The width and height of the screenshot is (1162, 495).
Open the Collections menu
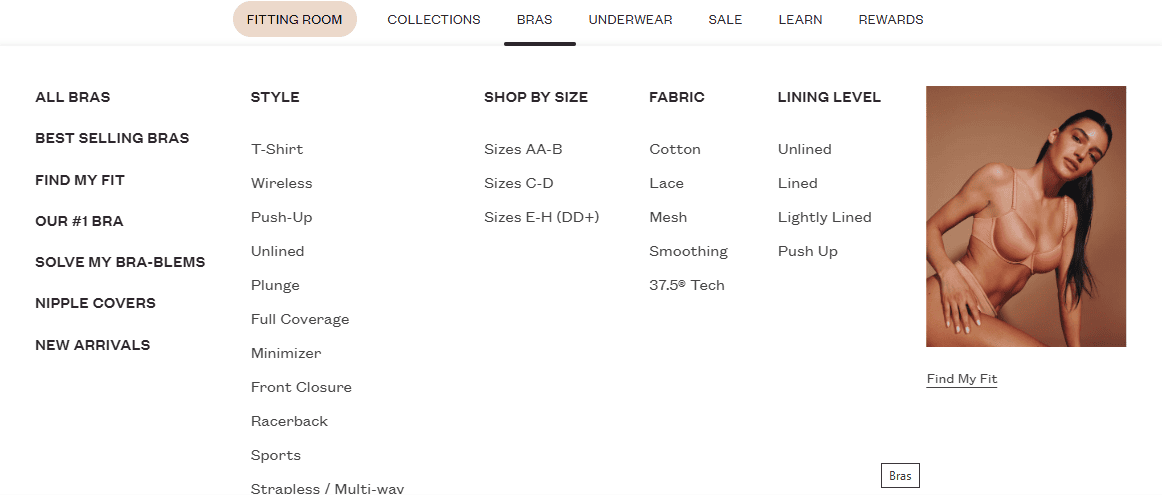tap(434, 20)
